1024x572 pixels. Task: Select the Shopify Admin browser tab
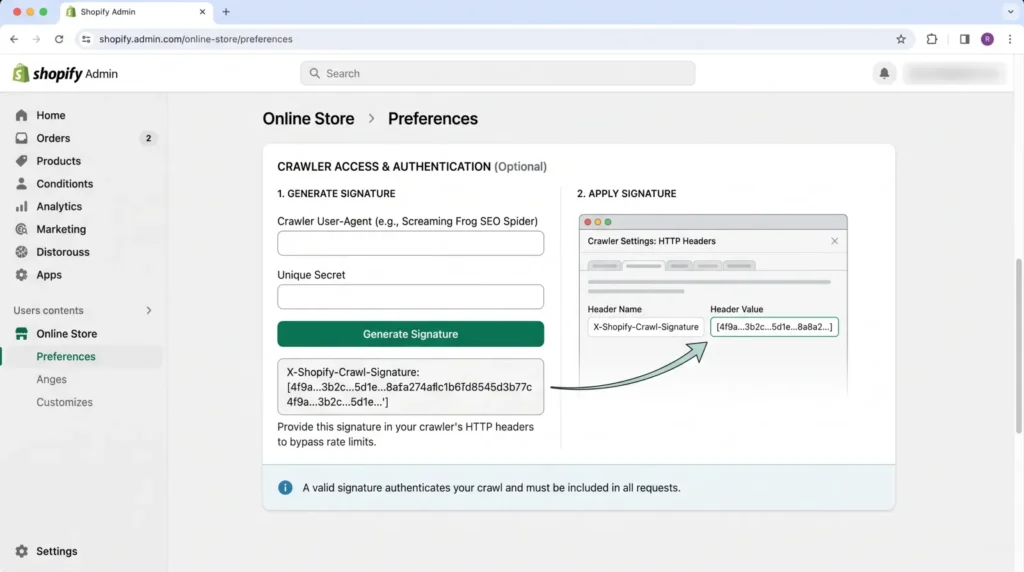point(136,12)
